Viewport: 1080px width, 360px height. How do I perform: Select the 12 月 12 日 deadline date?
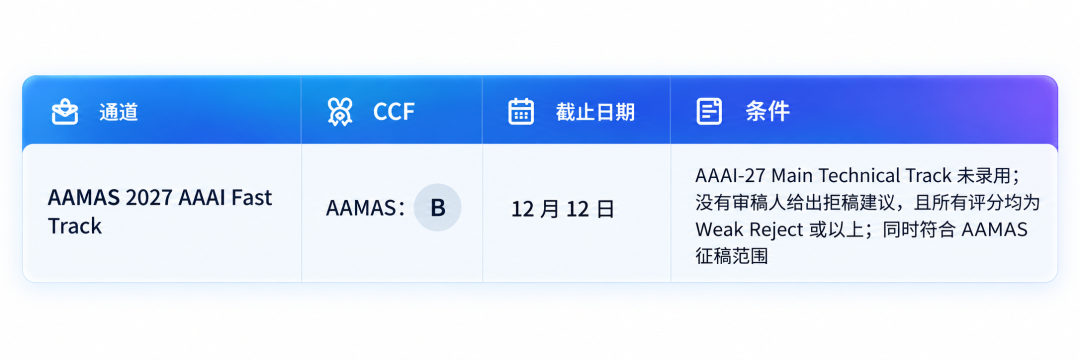point(562,209)
